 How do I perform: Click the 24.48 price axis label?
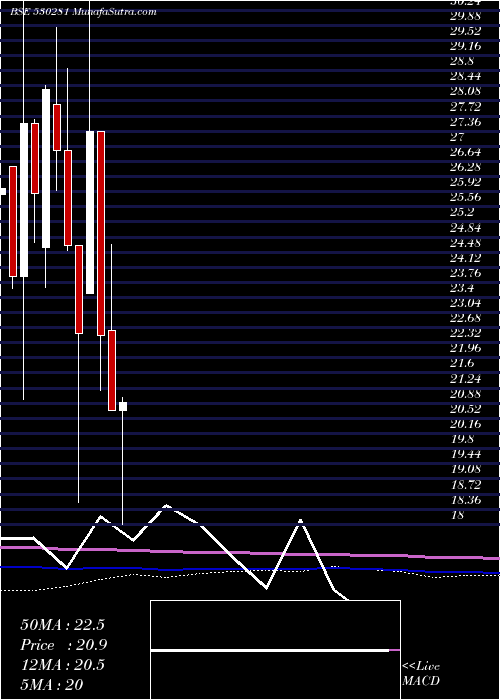pos(466,242)
